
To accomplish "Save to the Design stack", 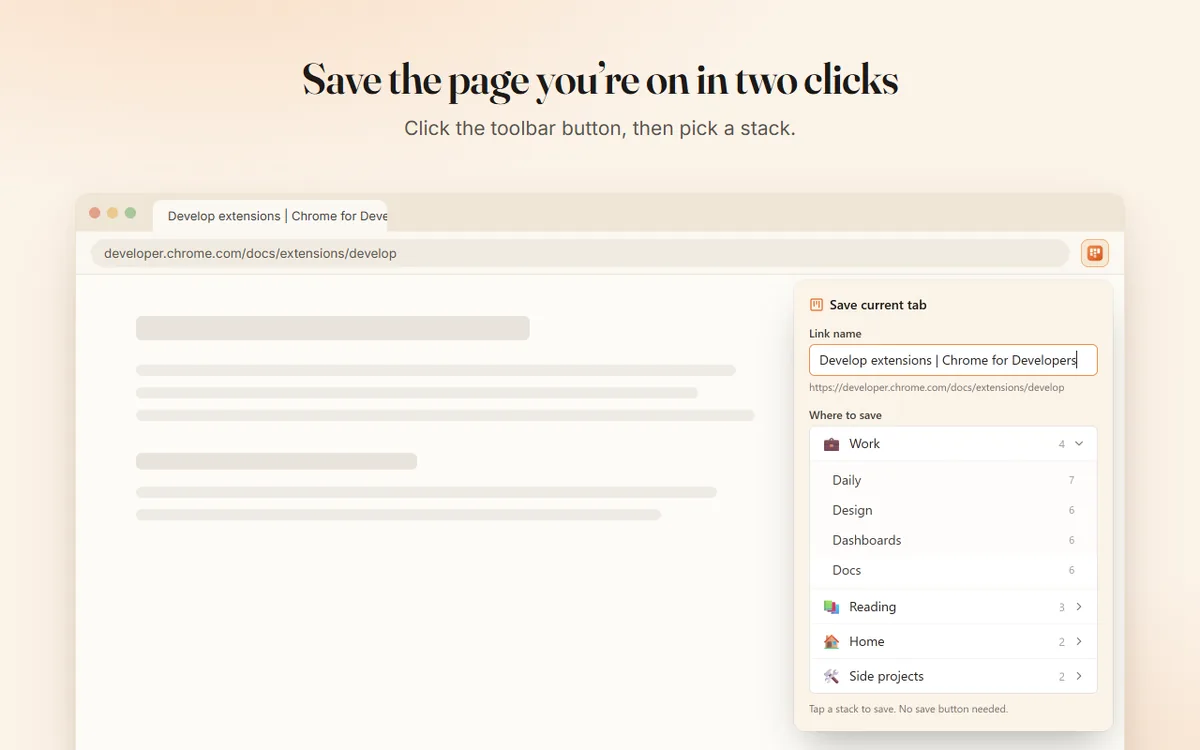I will [x=953, y=511].
